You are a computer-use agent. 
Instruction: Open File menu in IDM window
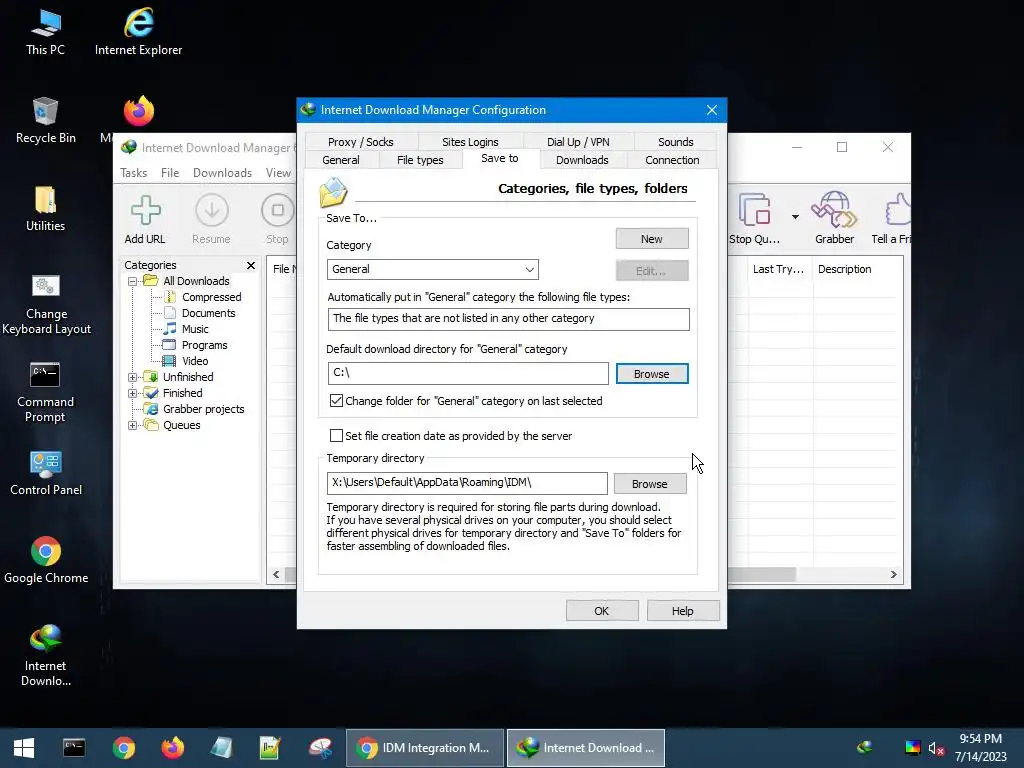[x=170, y=173]
